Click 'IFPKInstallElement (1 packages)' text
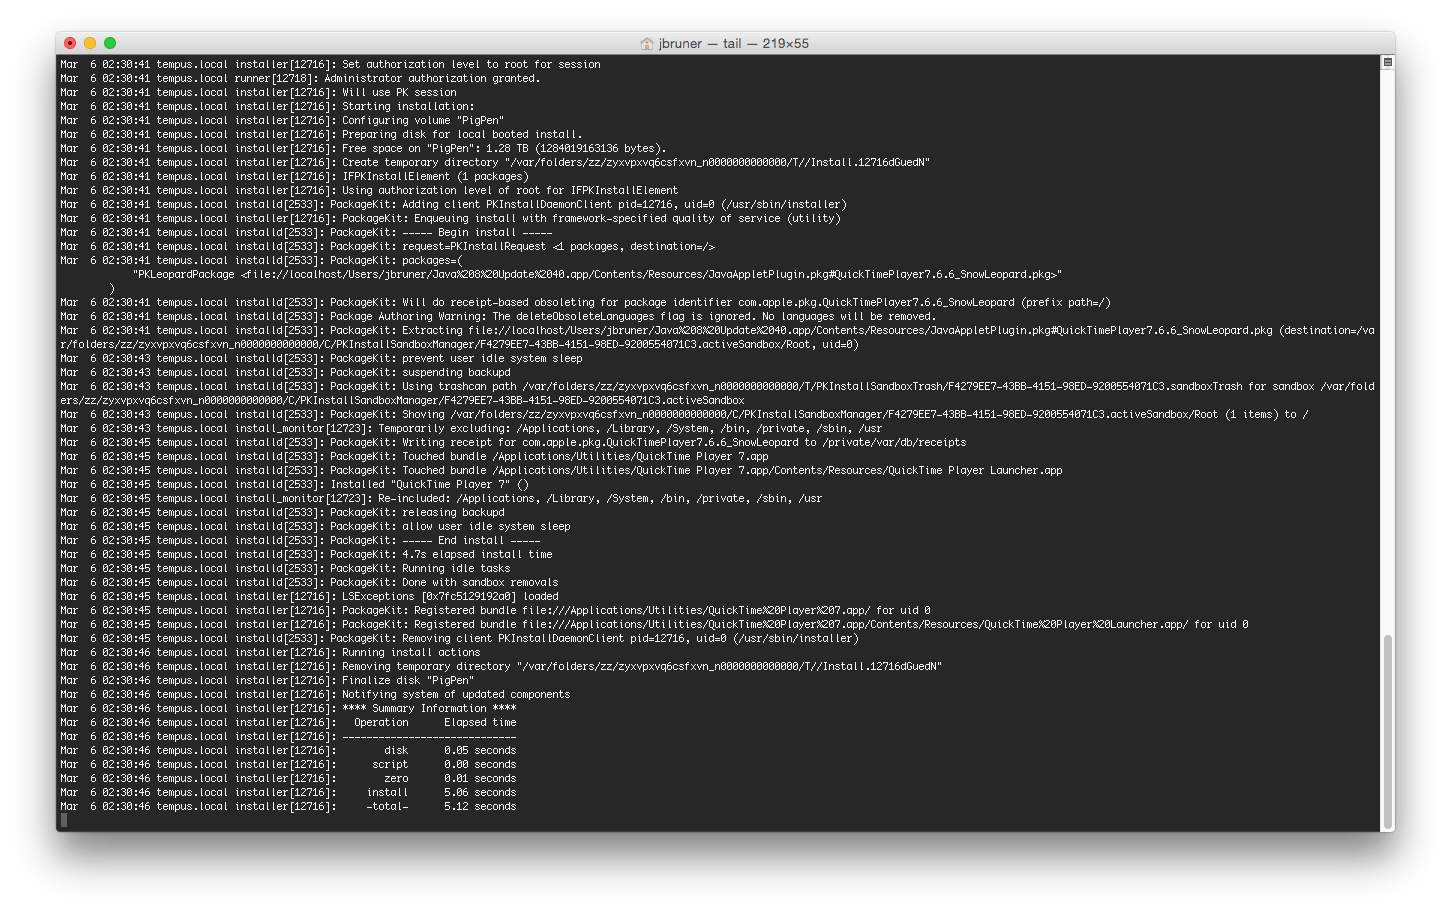 [435, 176]
